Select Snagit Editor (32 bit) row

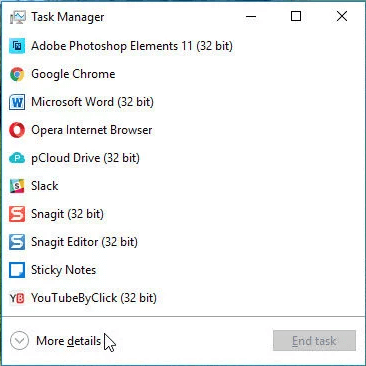pyautogui.click(x=183, y=242)
